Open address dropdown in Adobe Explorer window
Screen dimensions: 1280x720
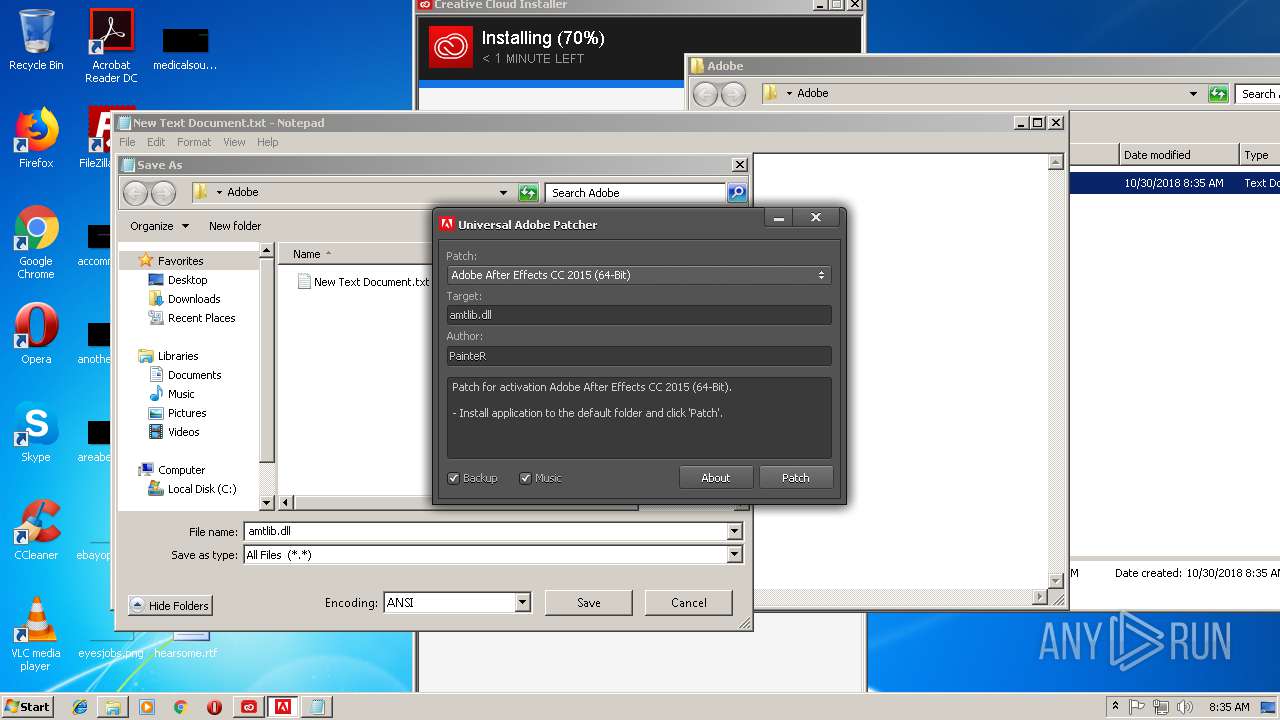(1193, 94)
